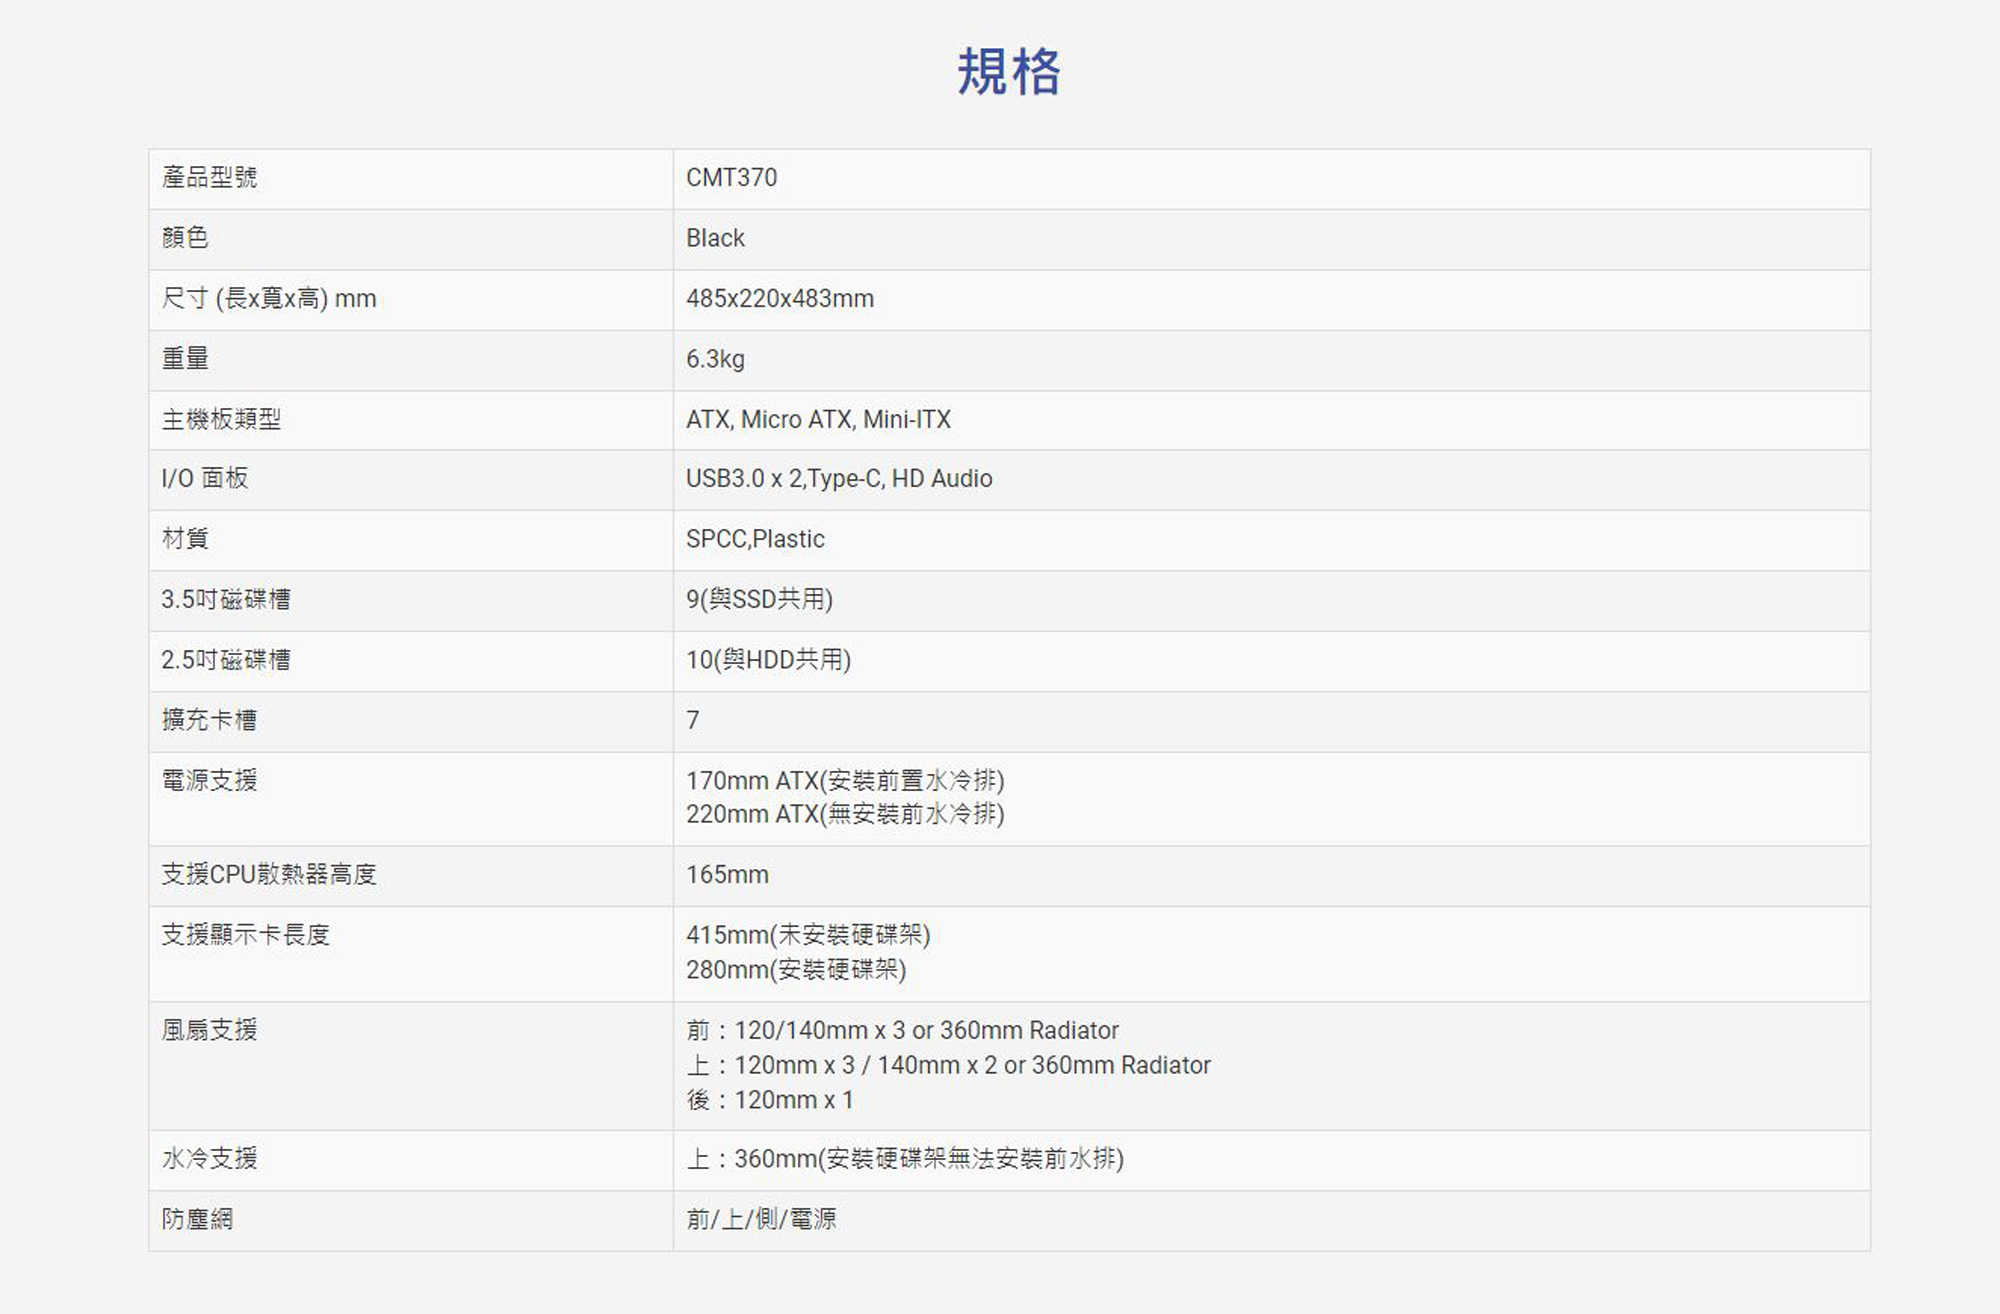Click the 3.5吋磁碟槽 row label

pyautogui.click(x=226, y=599)
